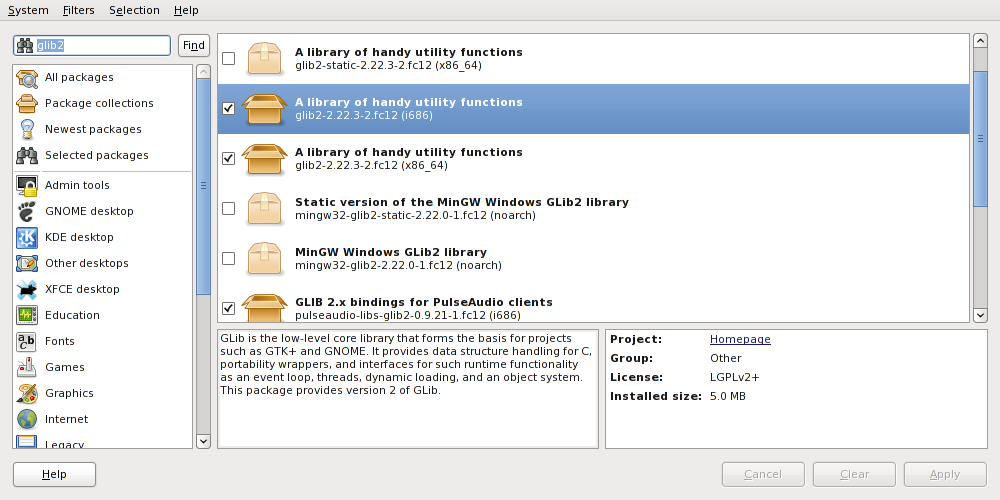Viewport: 1000px width, 500px height.
Task: Click the XFCE desktop icon
Action: 27,289
